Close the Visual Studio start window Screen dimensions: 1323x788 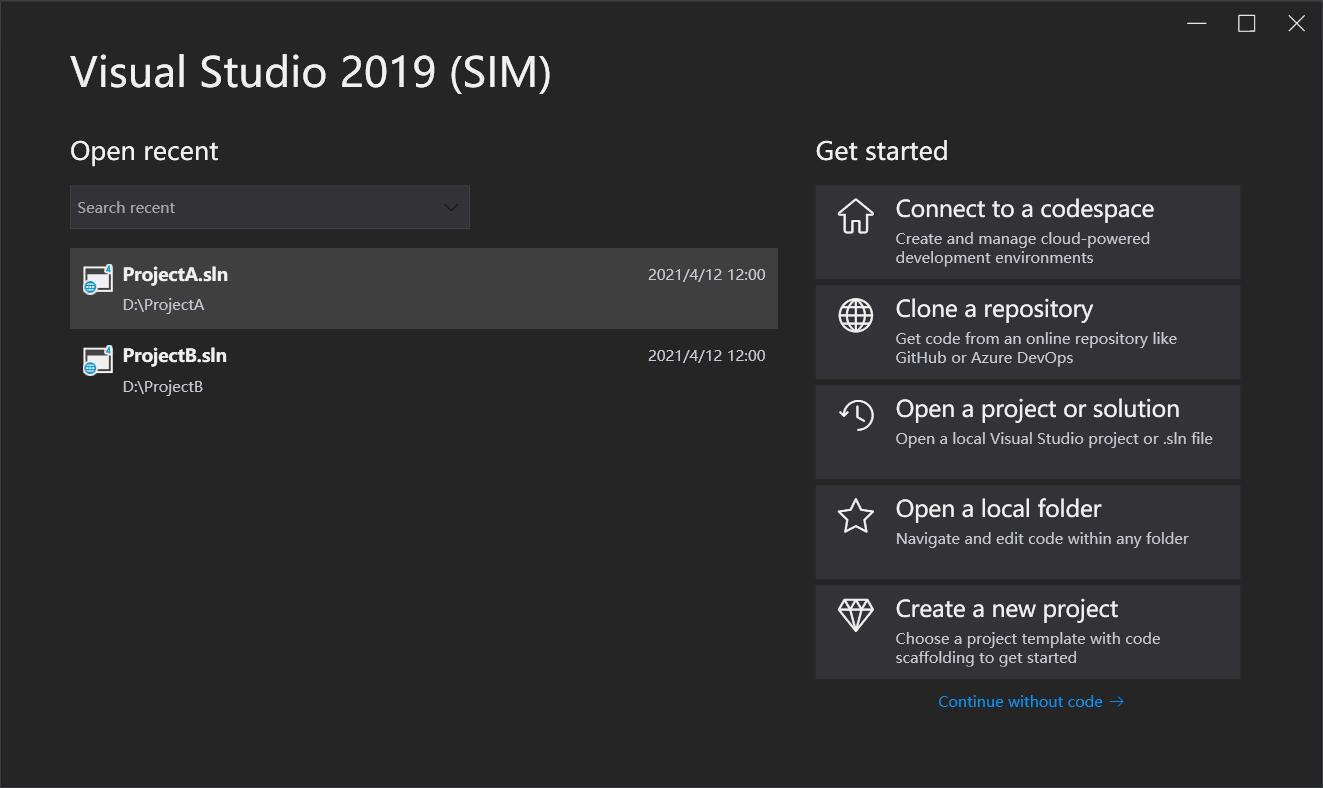click(1296, 24)
